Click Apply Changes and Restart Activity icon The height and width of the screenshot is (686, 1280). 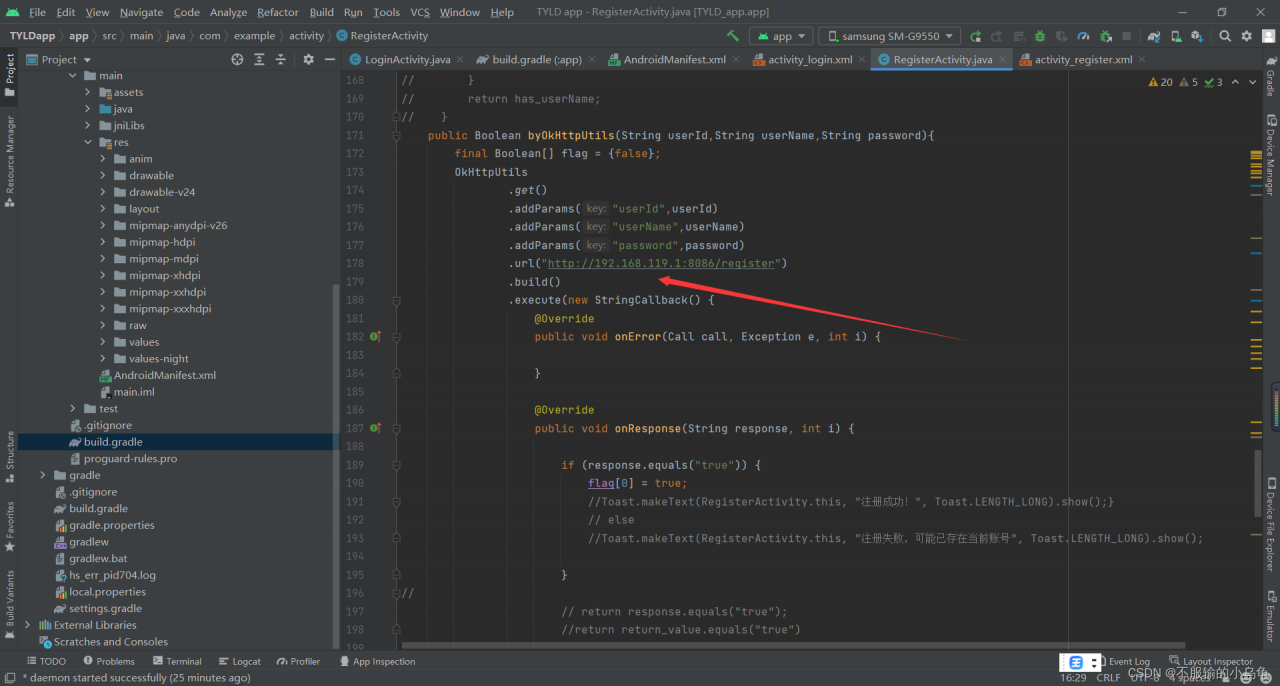(997, 36)
